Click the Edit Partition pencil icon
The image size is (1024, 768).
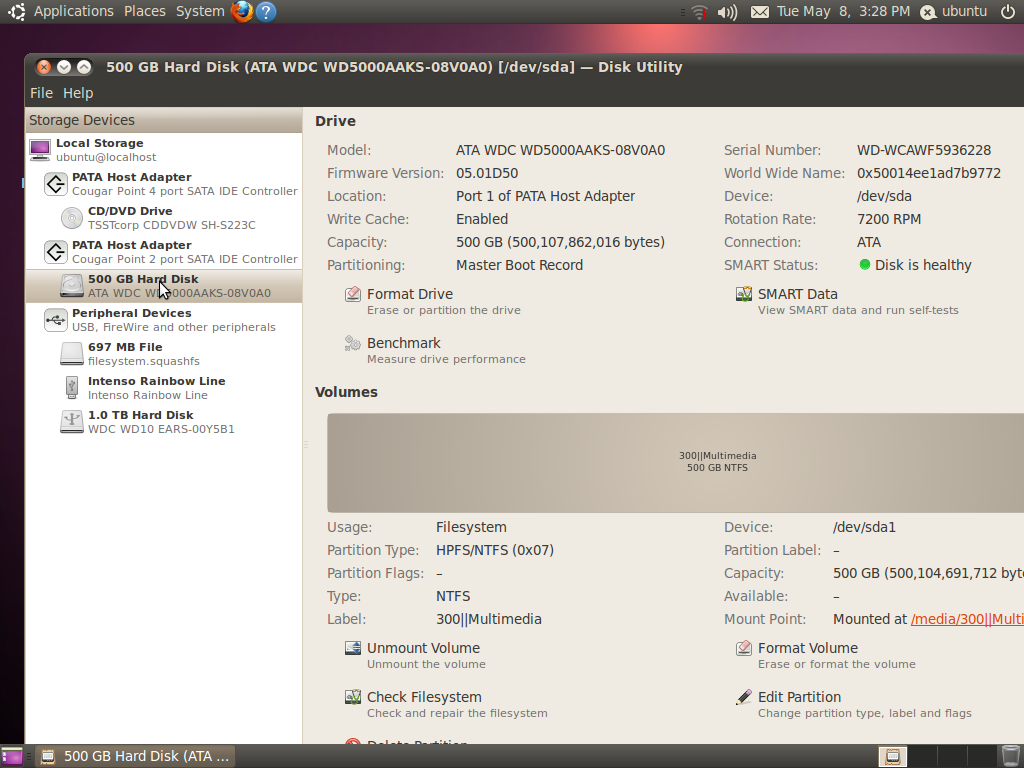pos(744,697)
